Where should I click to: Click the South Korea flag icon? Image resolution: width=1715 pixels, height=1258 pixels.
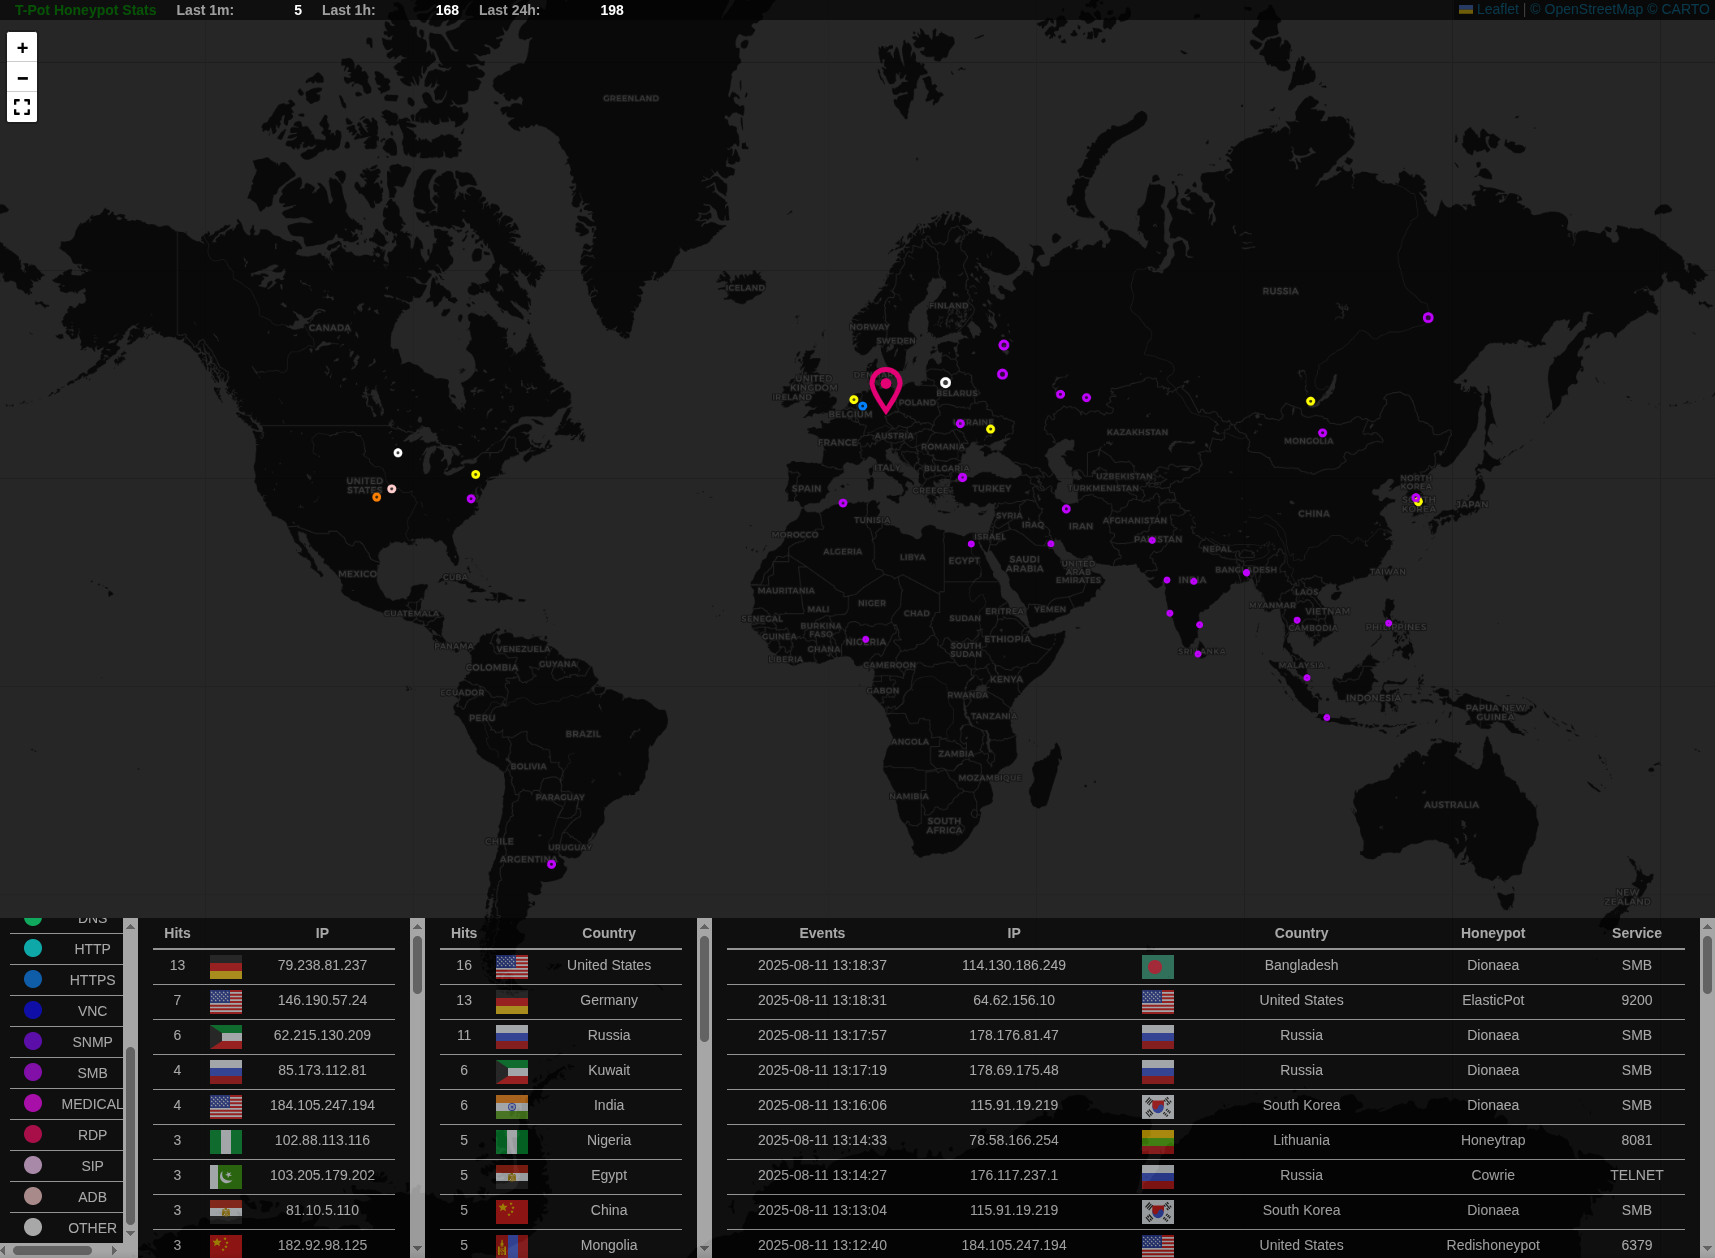1157,1106
